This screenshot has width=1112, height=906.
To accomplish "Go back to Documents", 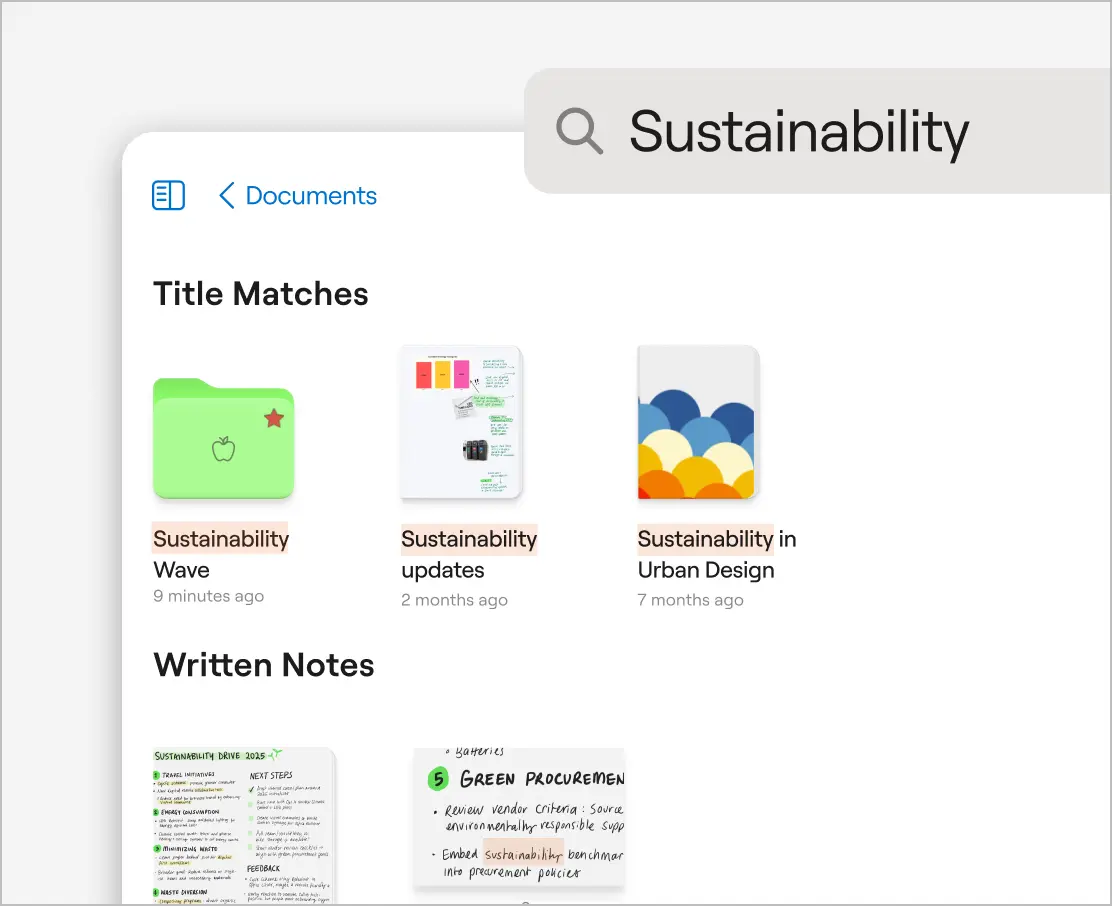I will pos(311,196).
